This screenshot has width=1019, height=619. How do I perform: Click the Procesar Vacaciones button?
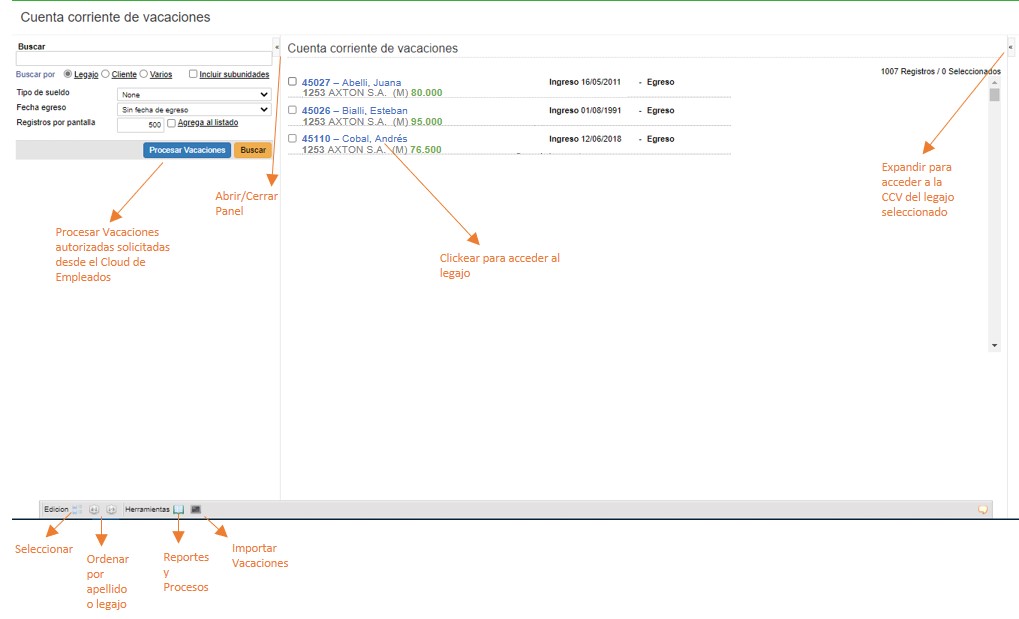[x=187, y=150]
